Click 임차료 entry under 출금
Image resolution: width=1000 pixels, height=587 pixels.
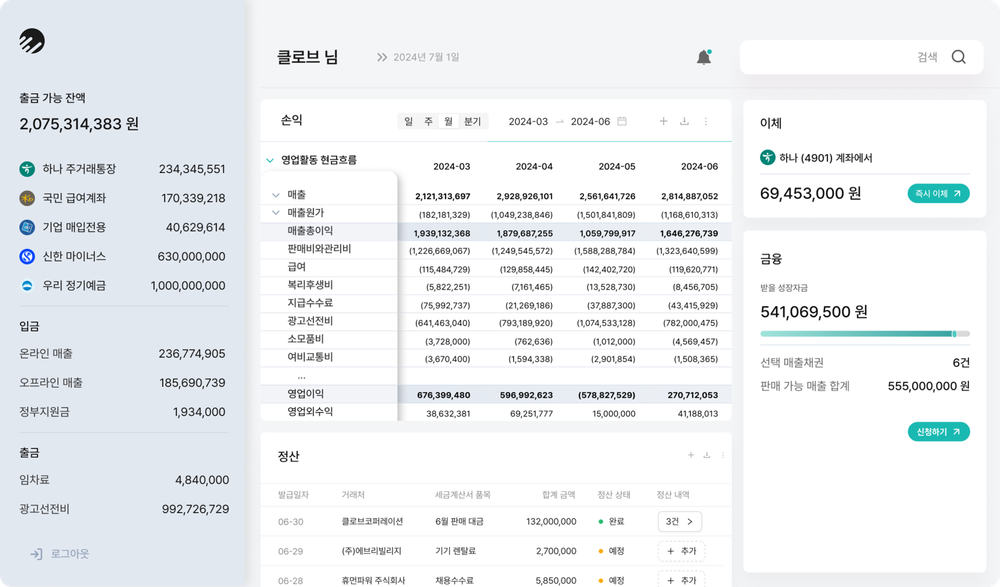[x=124, y=480]
